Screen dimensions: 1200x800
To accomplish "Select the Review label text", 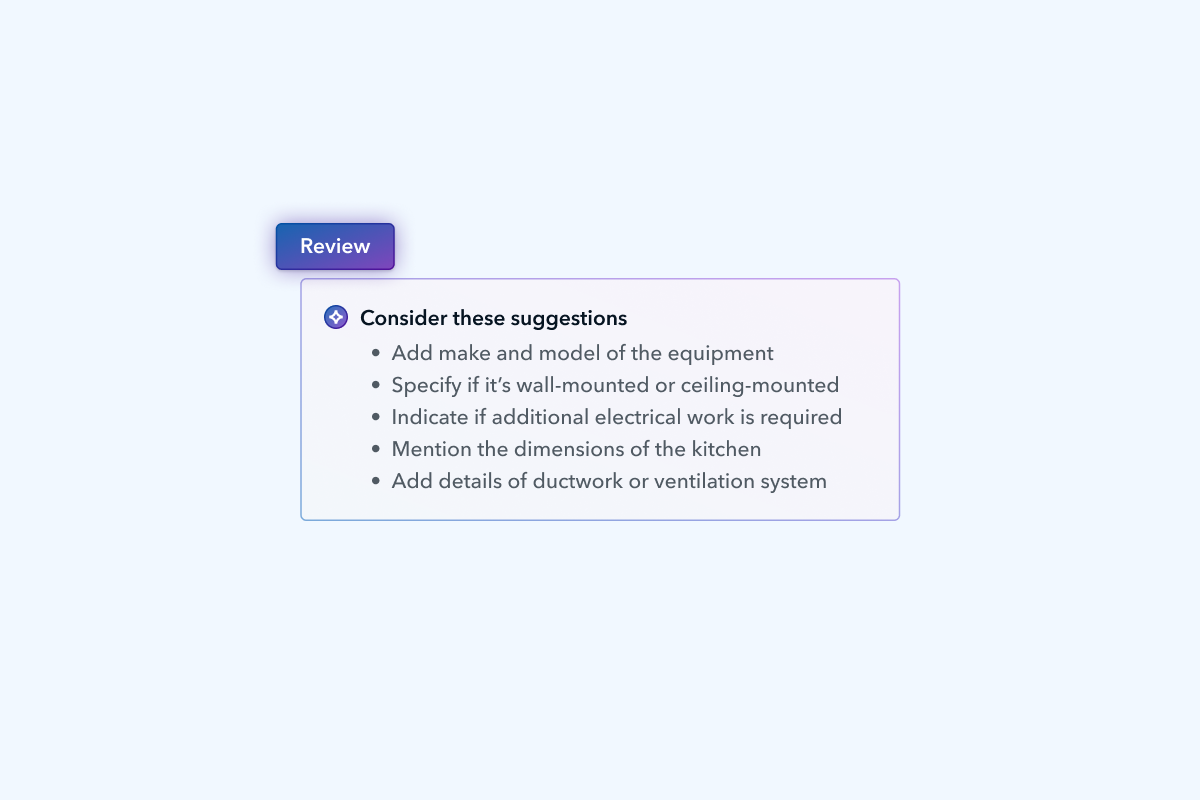I will [335, 246].
